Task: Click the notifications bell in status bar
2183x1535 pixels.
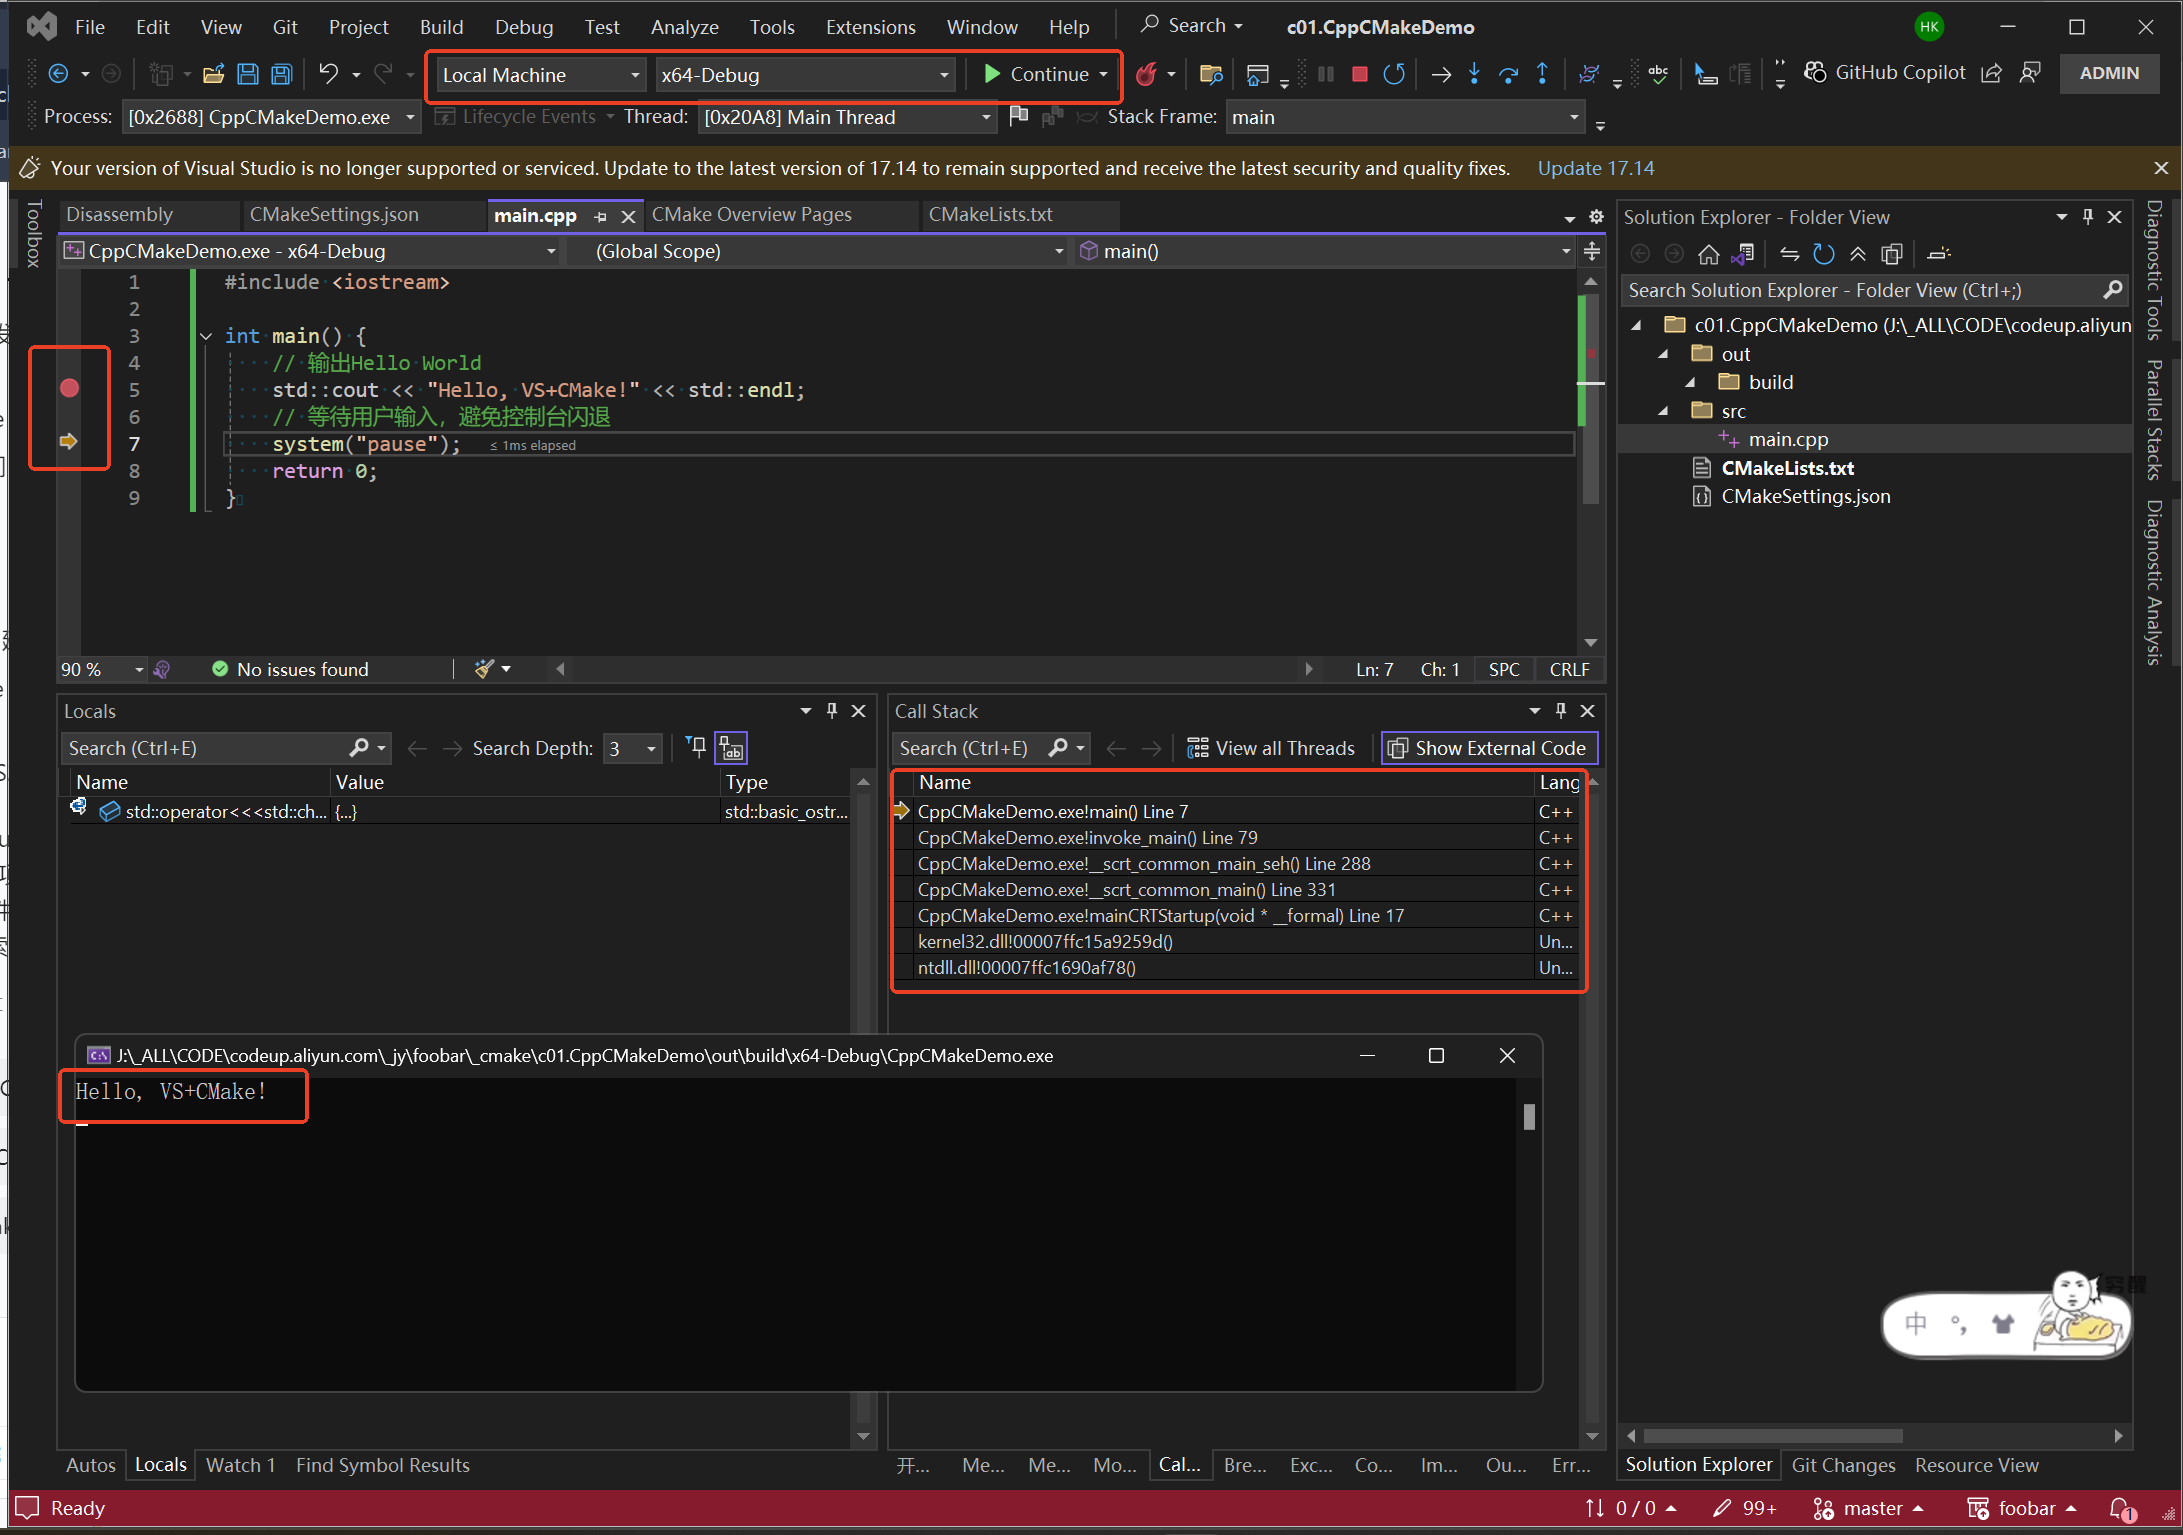Action: (2120, 1508)
